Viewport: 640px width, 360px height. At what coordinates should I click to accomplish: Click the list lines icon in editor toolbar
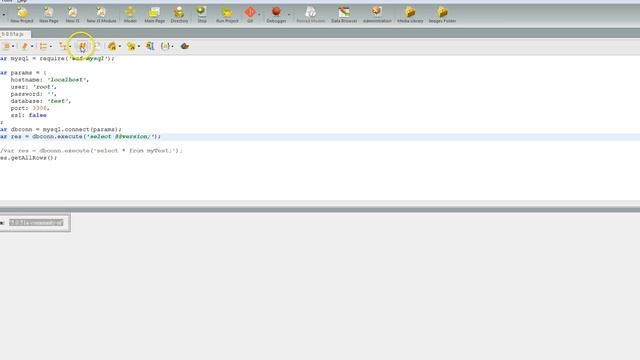pyautogui.click(x=43, y=46)
